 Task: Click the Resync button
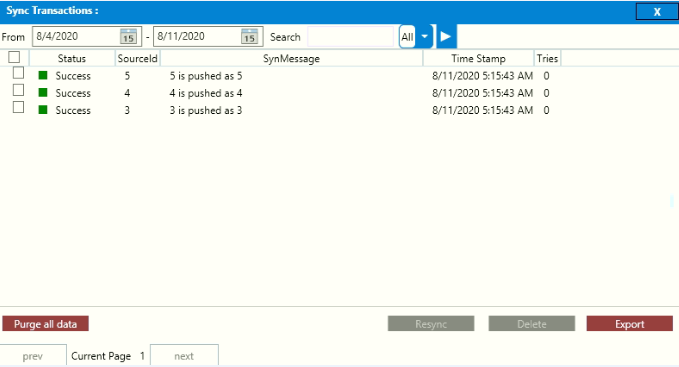point(431,324)
